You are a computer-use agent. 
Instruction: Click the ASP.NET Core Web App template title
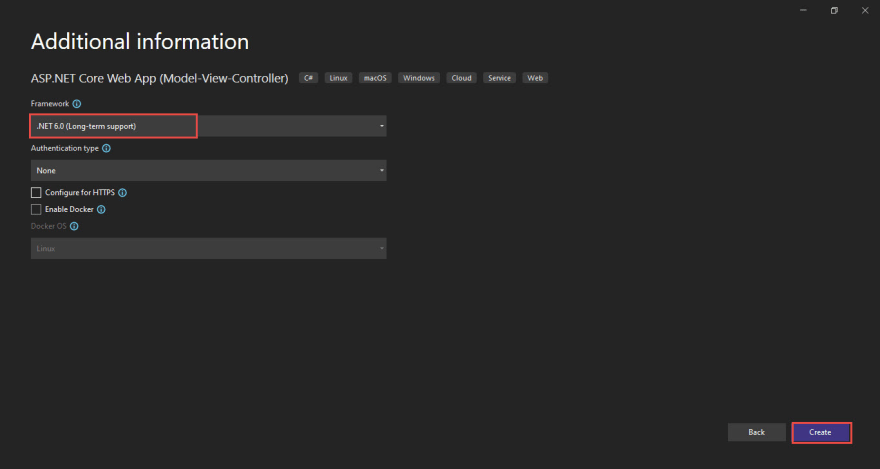[159, 79]
